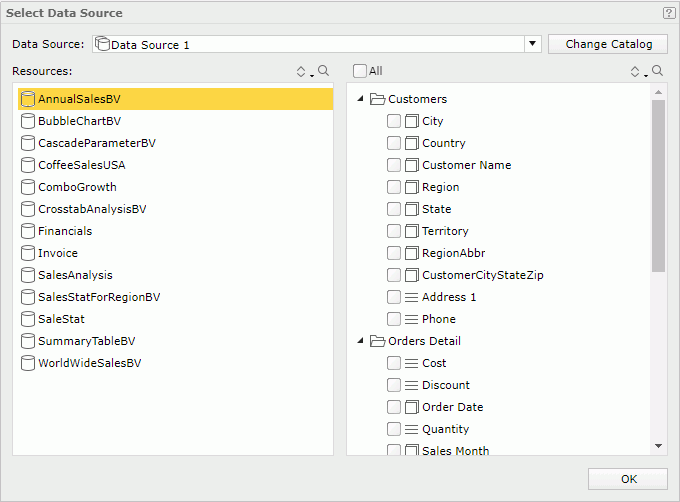Click the Customers folder icon
The height and width of the screenshot is (502, 680).
[x=377, y=99]
